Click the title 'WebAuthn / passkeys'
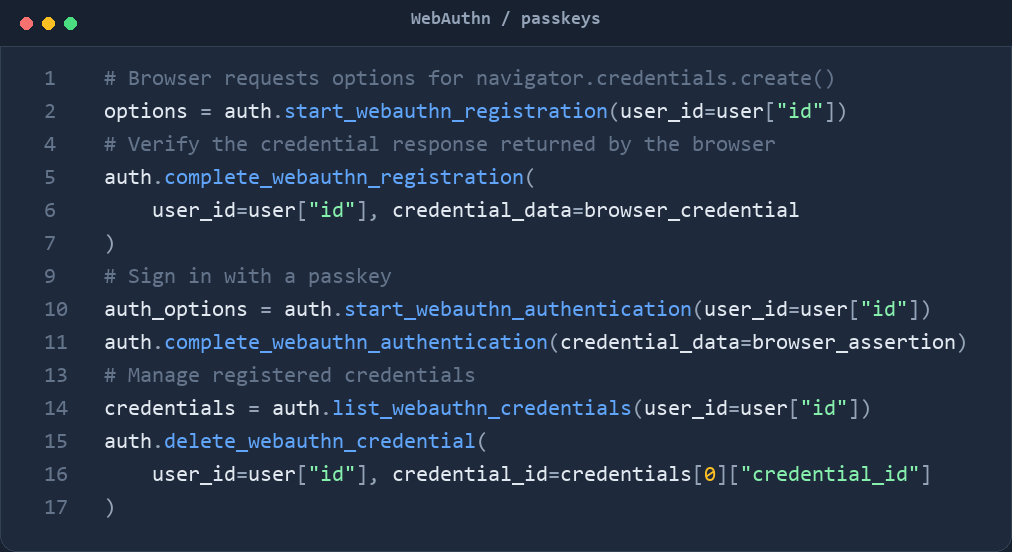This screenshot has height=552, width=1012. [505, 19]
